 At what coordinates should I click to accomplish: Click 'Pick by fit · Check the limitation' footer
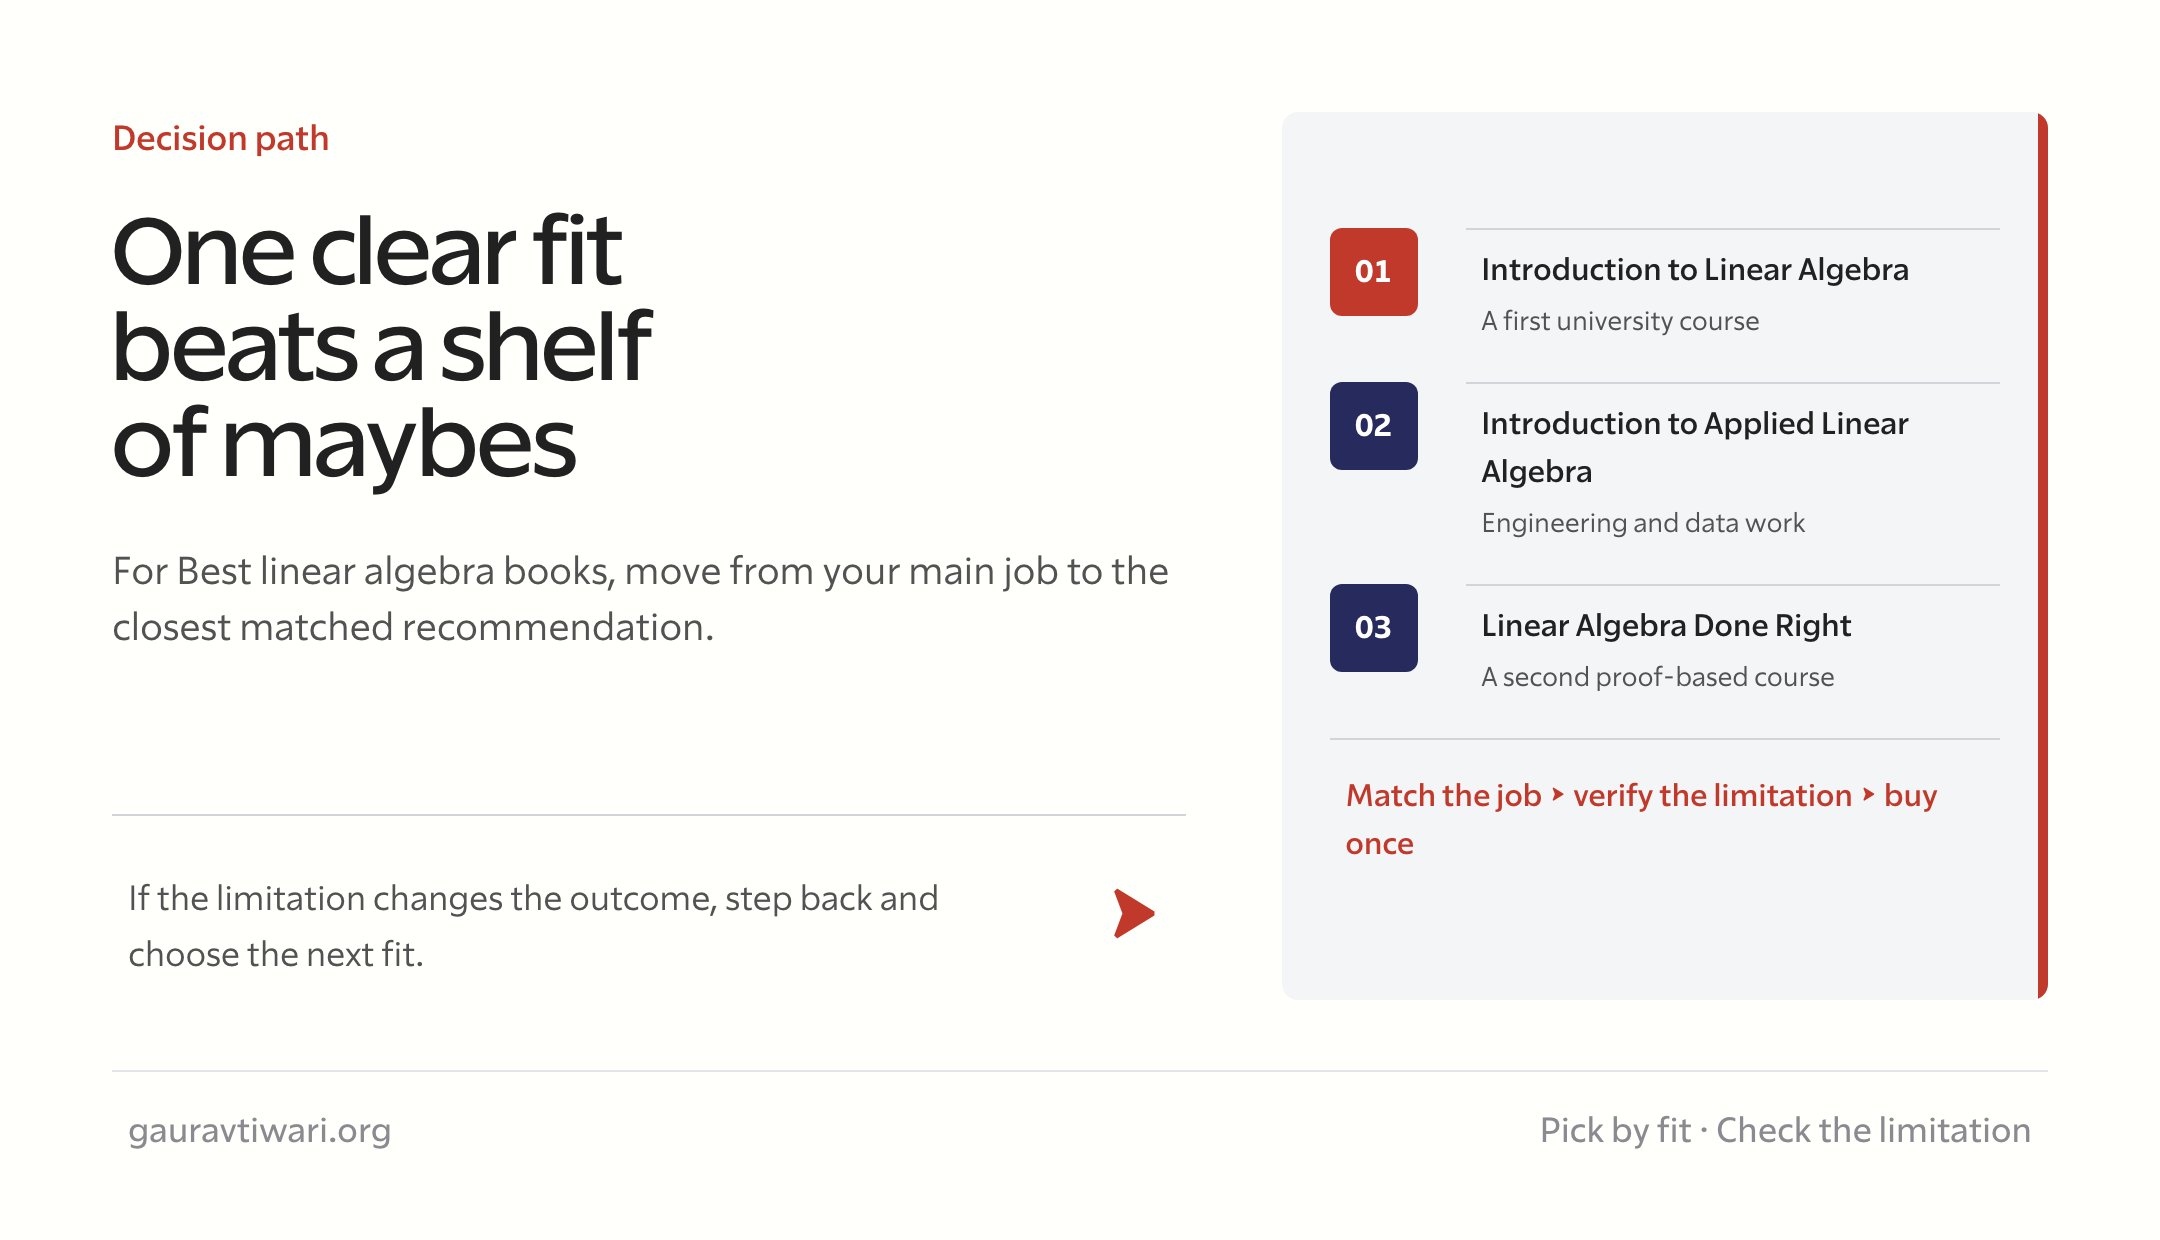pyautogui.click(x=1785, y=1131)
